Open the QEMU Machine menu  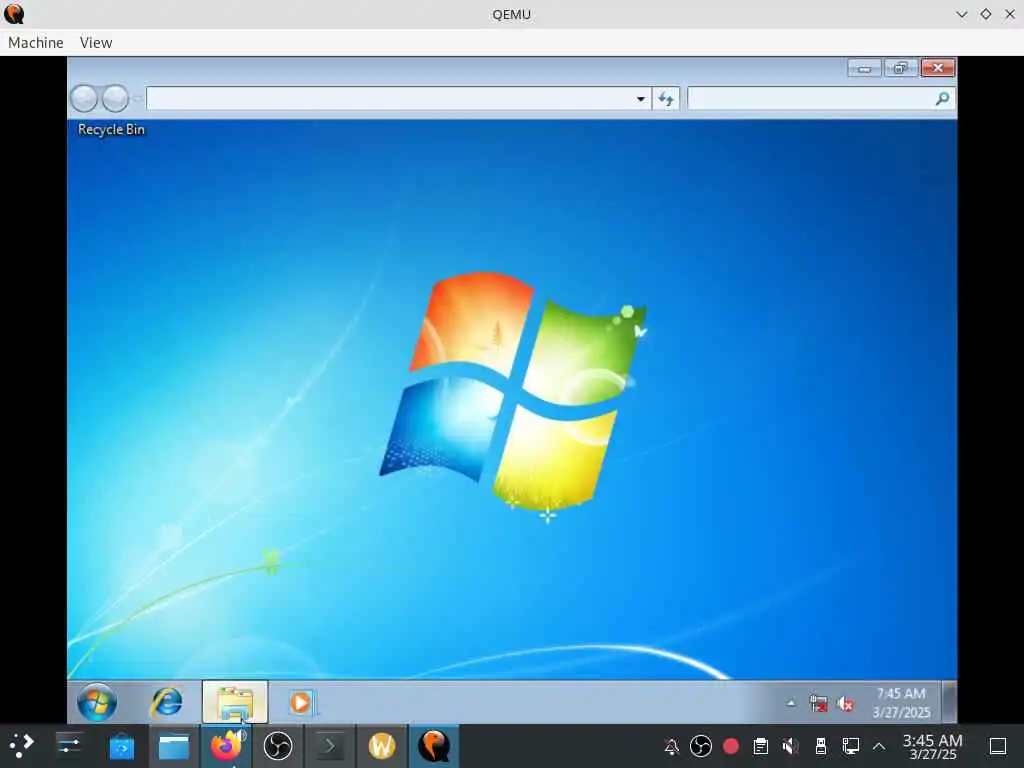pyautogui.click(x=36, y=42)
